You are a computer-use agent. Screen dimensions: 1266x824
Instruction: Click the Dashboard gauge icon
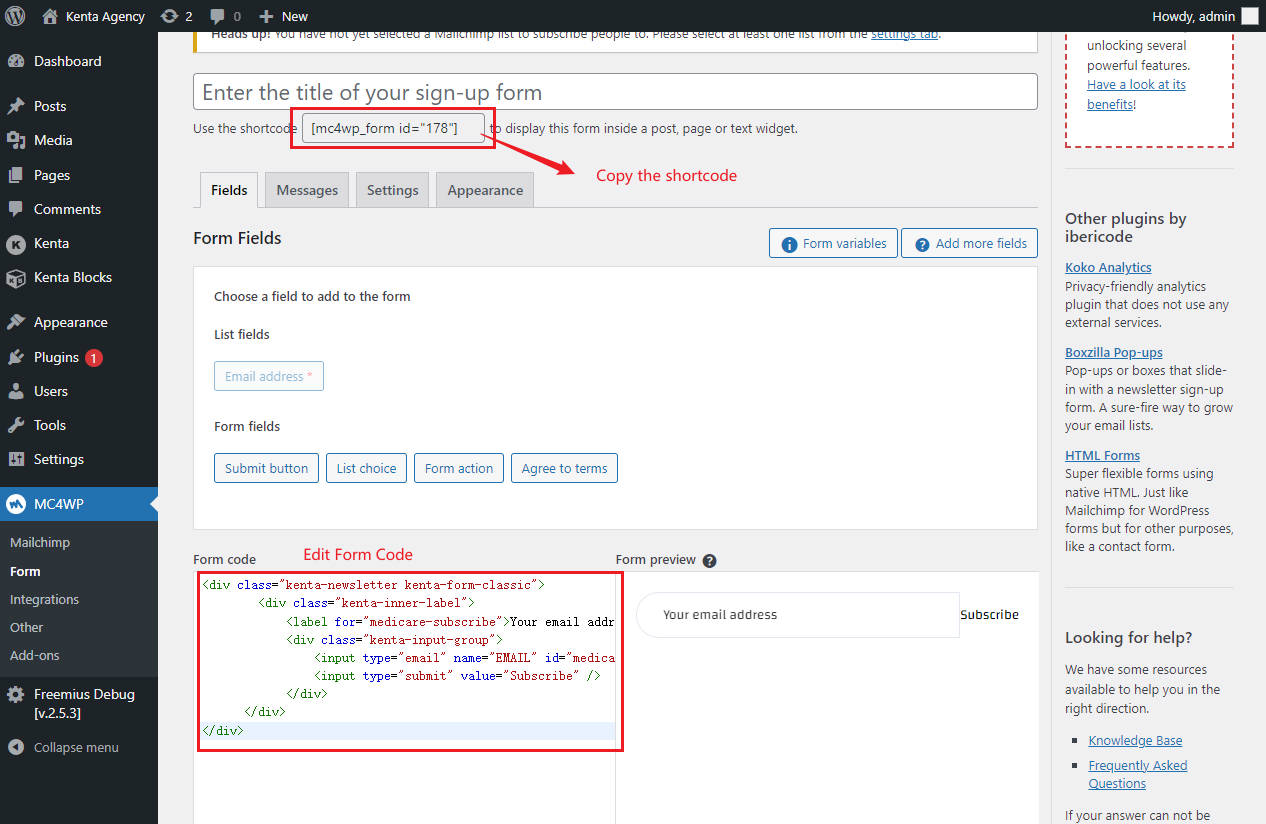(16, 61)
